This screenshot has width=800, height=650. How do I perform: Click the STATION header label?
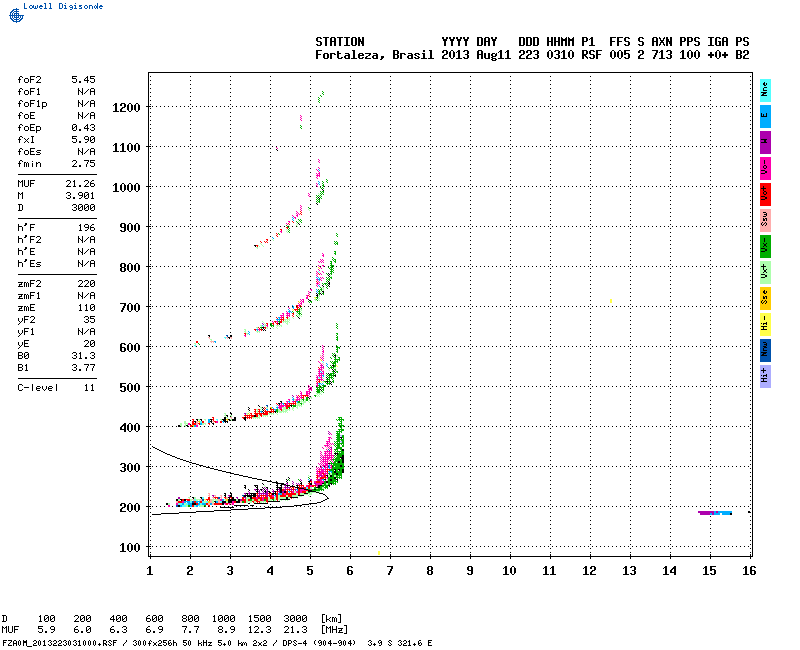pyautogui.click(x=340, y=42)
